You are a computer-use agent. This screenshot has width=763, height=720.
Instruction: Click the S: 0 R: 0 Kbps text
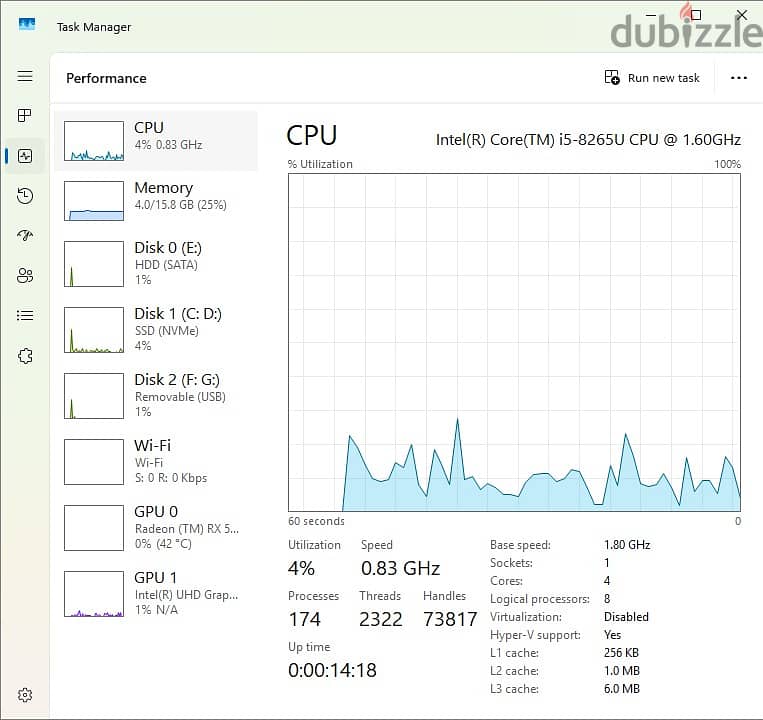pyautogui.click(x=171, y=478)
